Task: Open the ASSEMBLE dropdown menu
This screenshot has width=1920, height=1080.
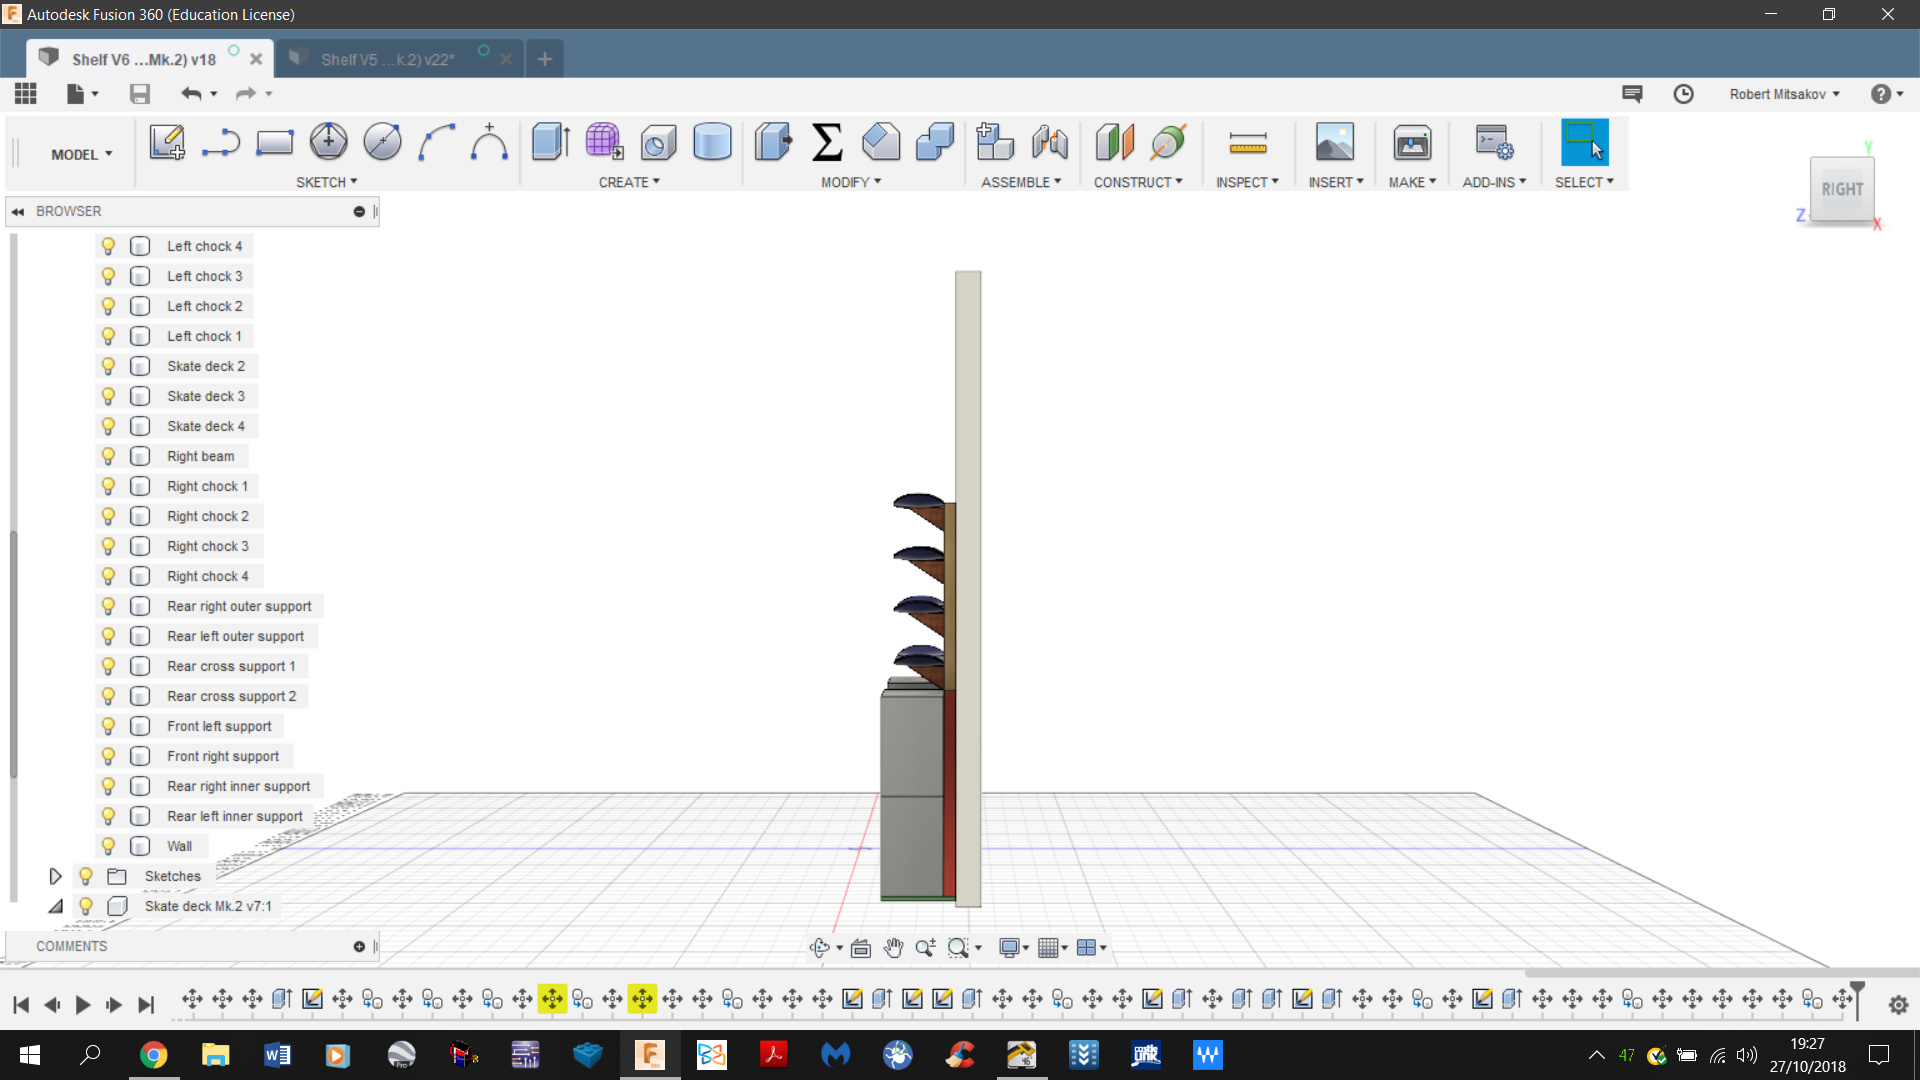Action: (1021, 182)
